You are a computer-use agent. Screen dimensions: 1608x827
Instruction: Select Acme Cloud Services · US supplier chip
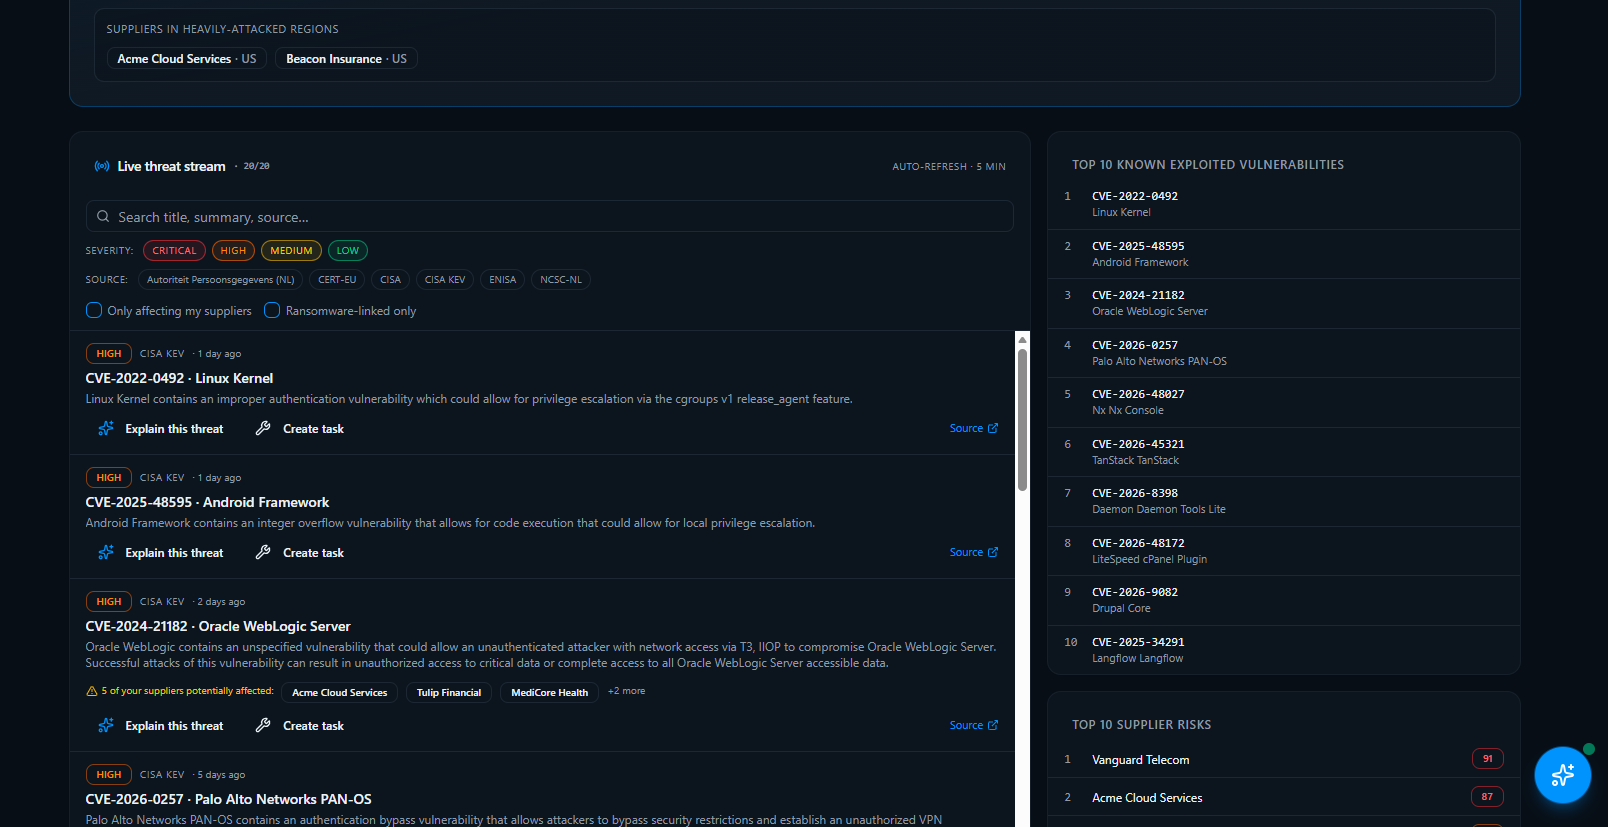(187, 59)
